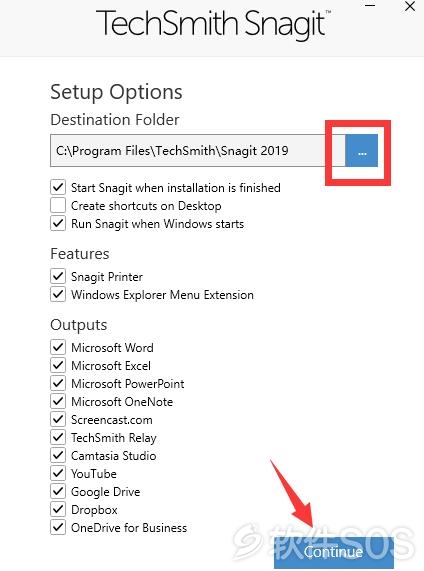Click Continue to proceed with installation
This screenshot has width=424, height=571.
334,552
